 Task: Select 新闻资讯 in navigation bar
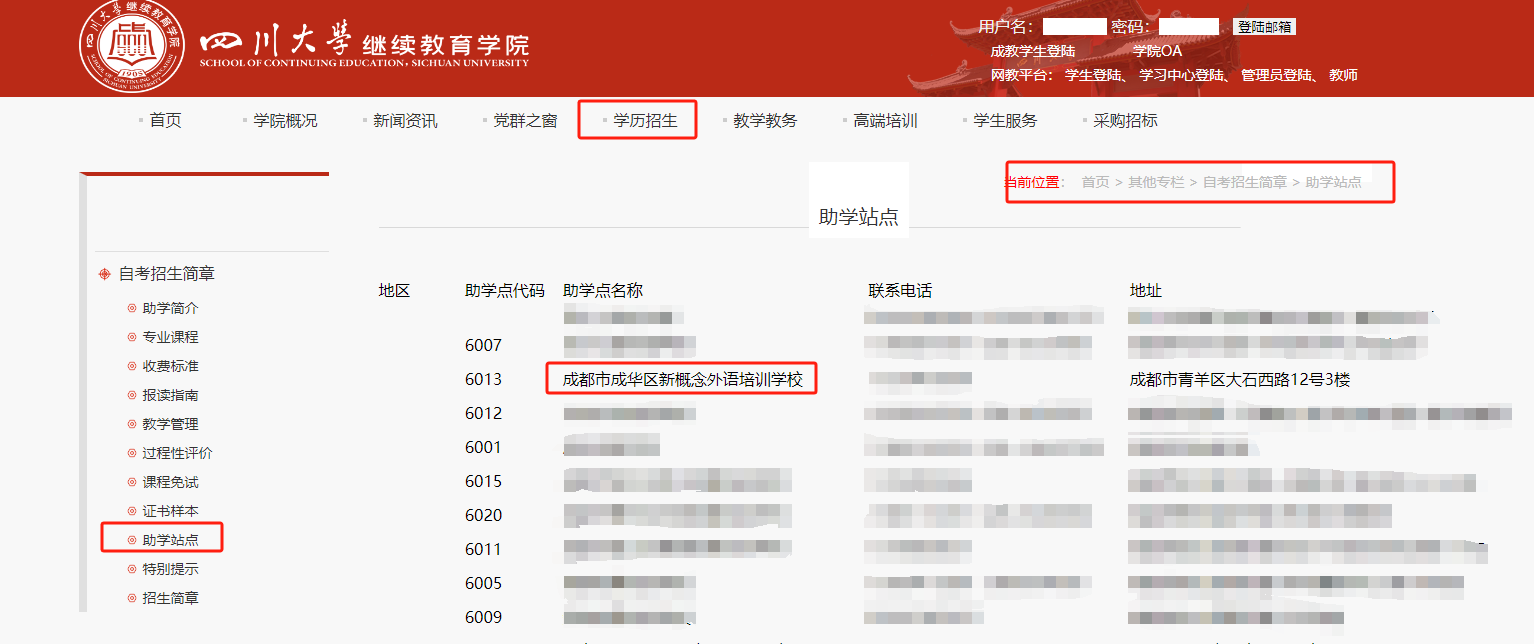click(x=404, y=121)
